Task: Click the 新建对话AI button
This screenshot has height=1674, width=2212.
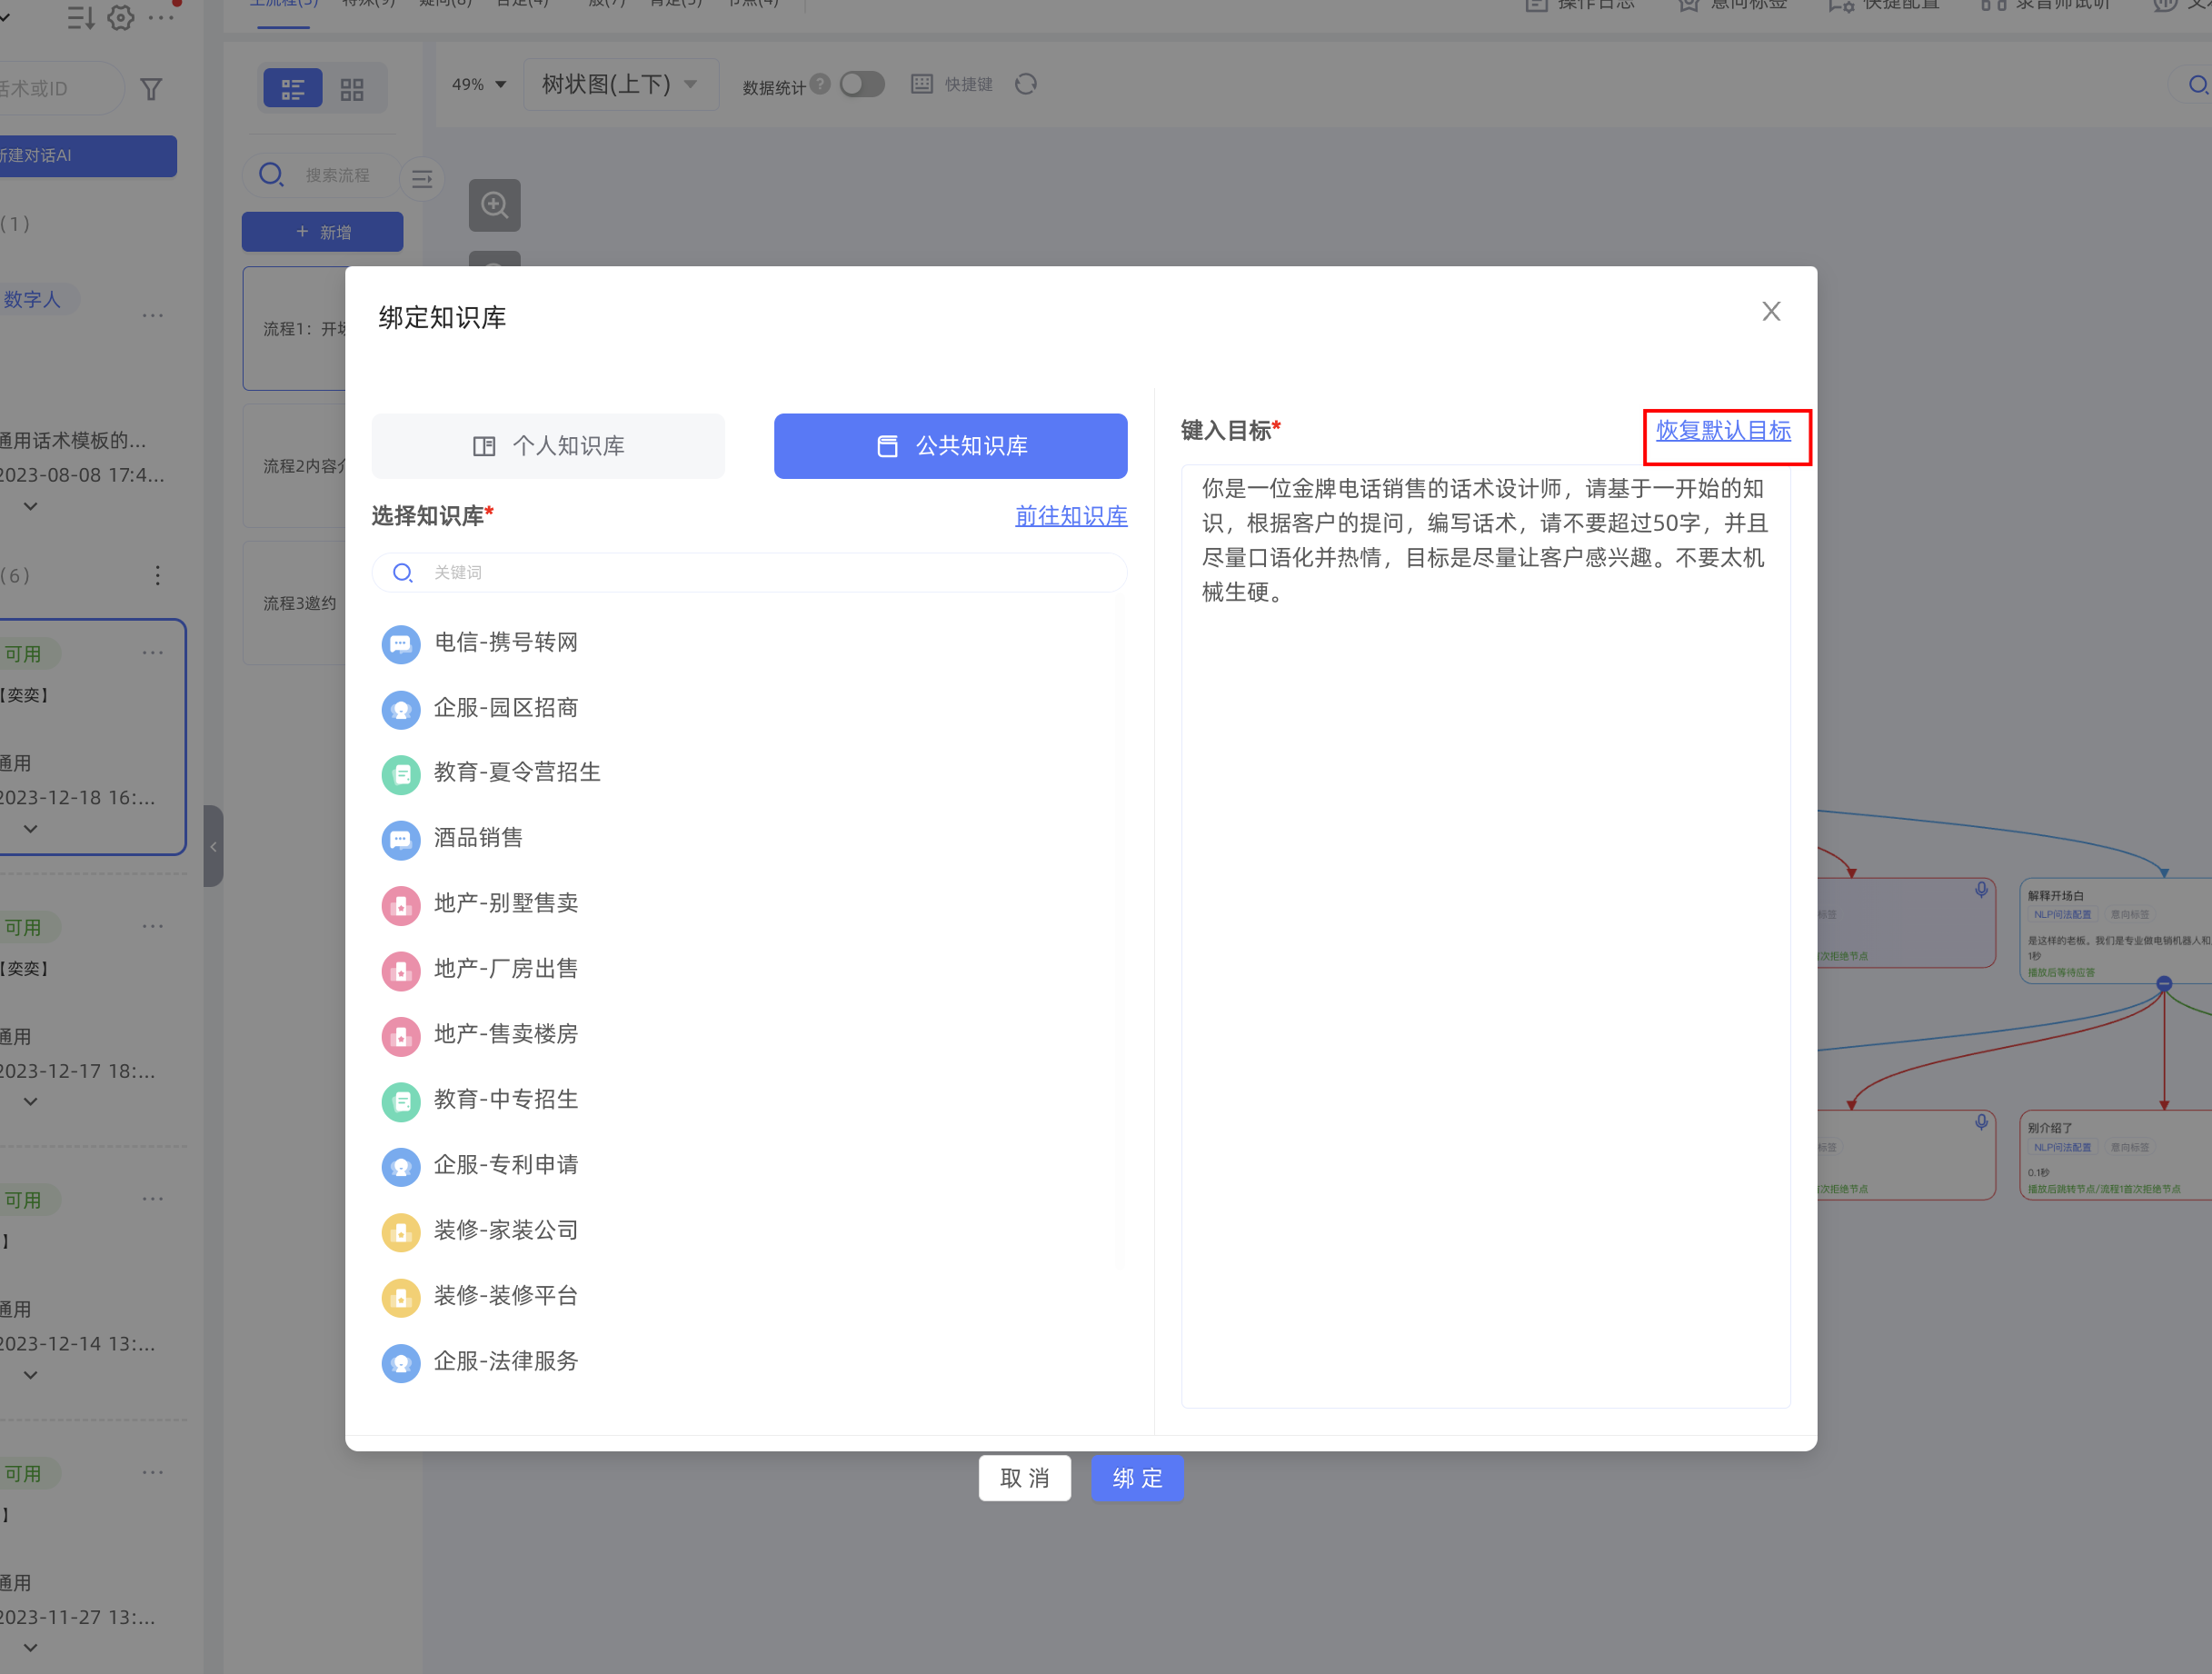Action: (86, 156)
